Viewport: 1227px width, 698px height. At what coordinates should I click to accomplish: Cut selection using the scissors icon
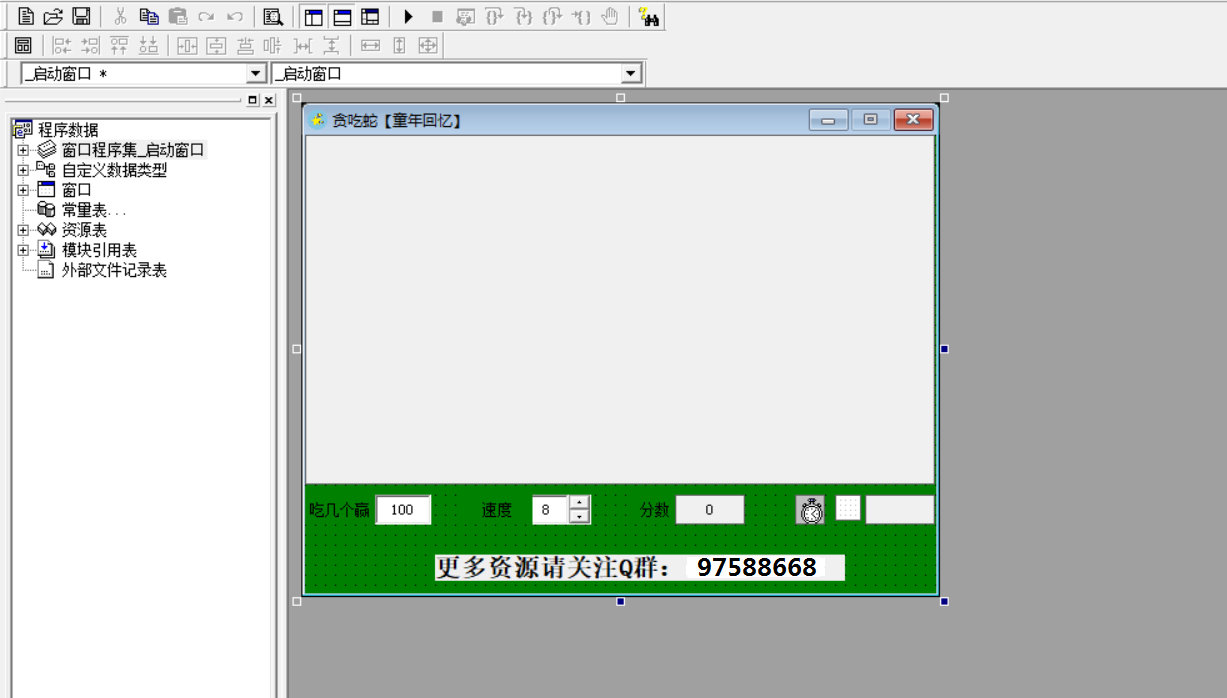click(120, 16)
